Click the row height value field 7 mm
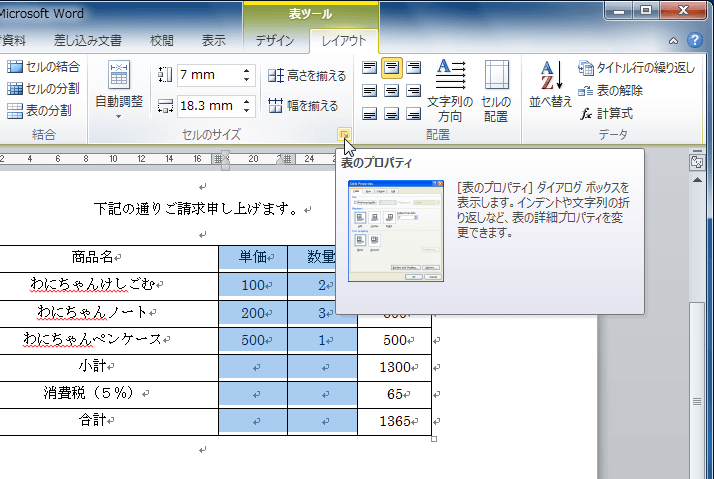714x479 pixels. pyautogui.click(x=209, y=75)
